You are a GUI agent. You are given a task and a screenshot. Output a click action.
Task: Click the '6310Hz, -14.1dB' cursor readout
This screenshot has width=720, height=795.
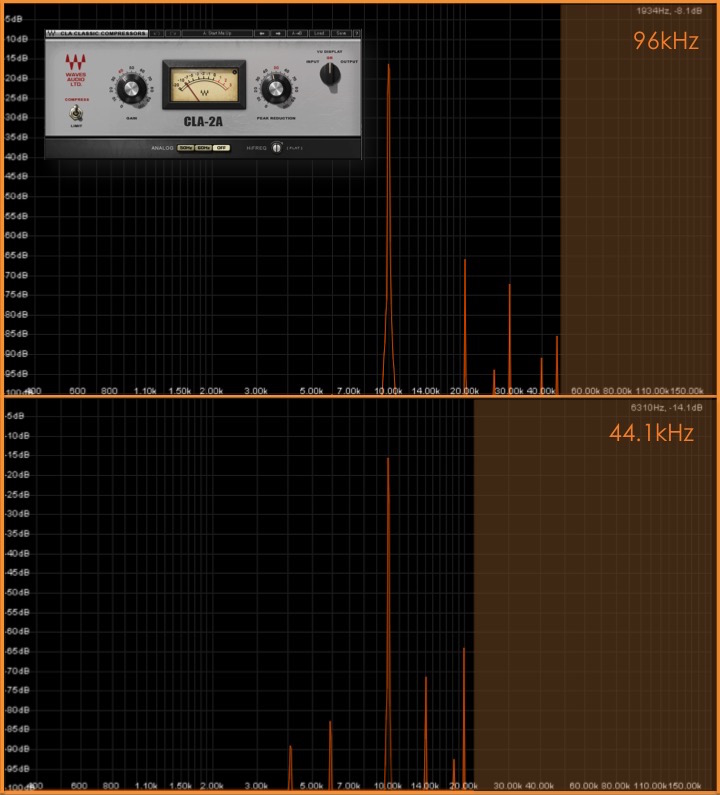(x=667, y=408)
